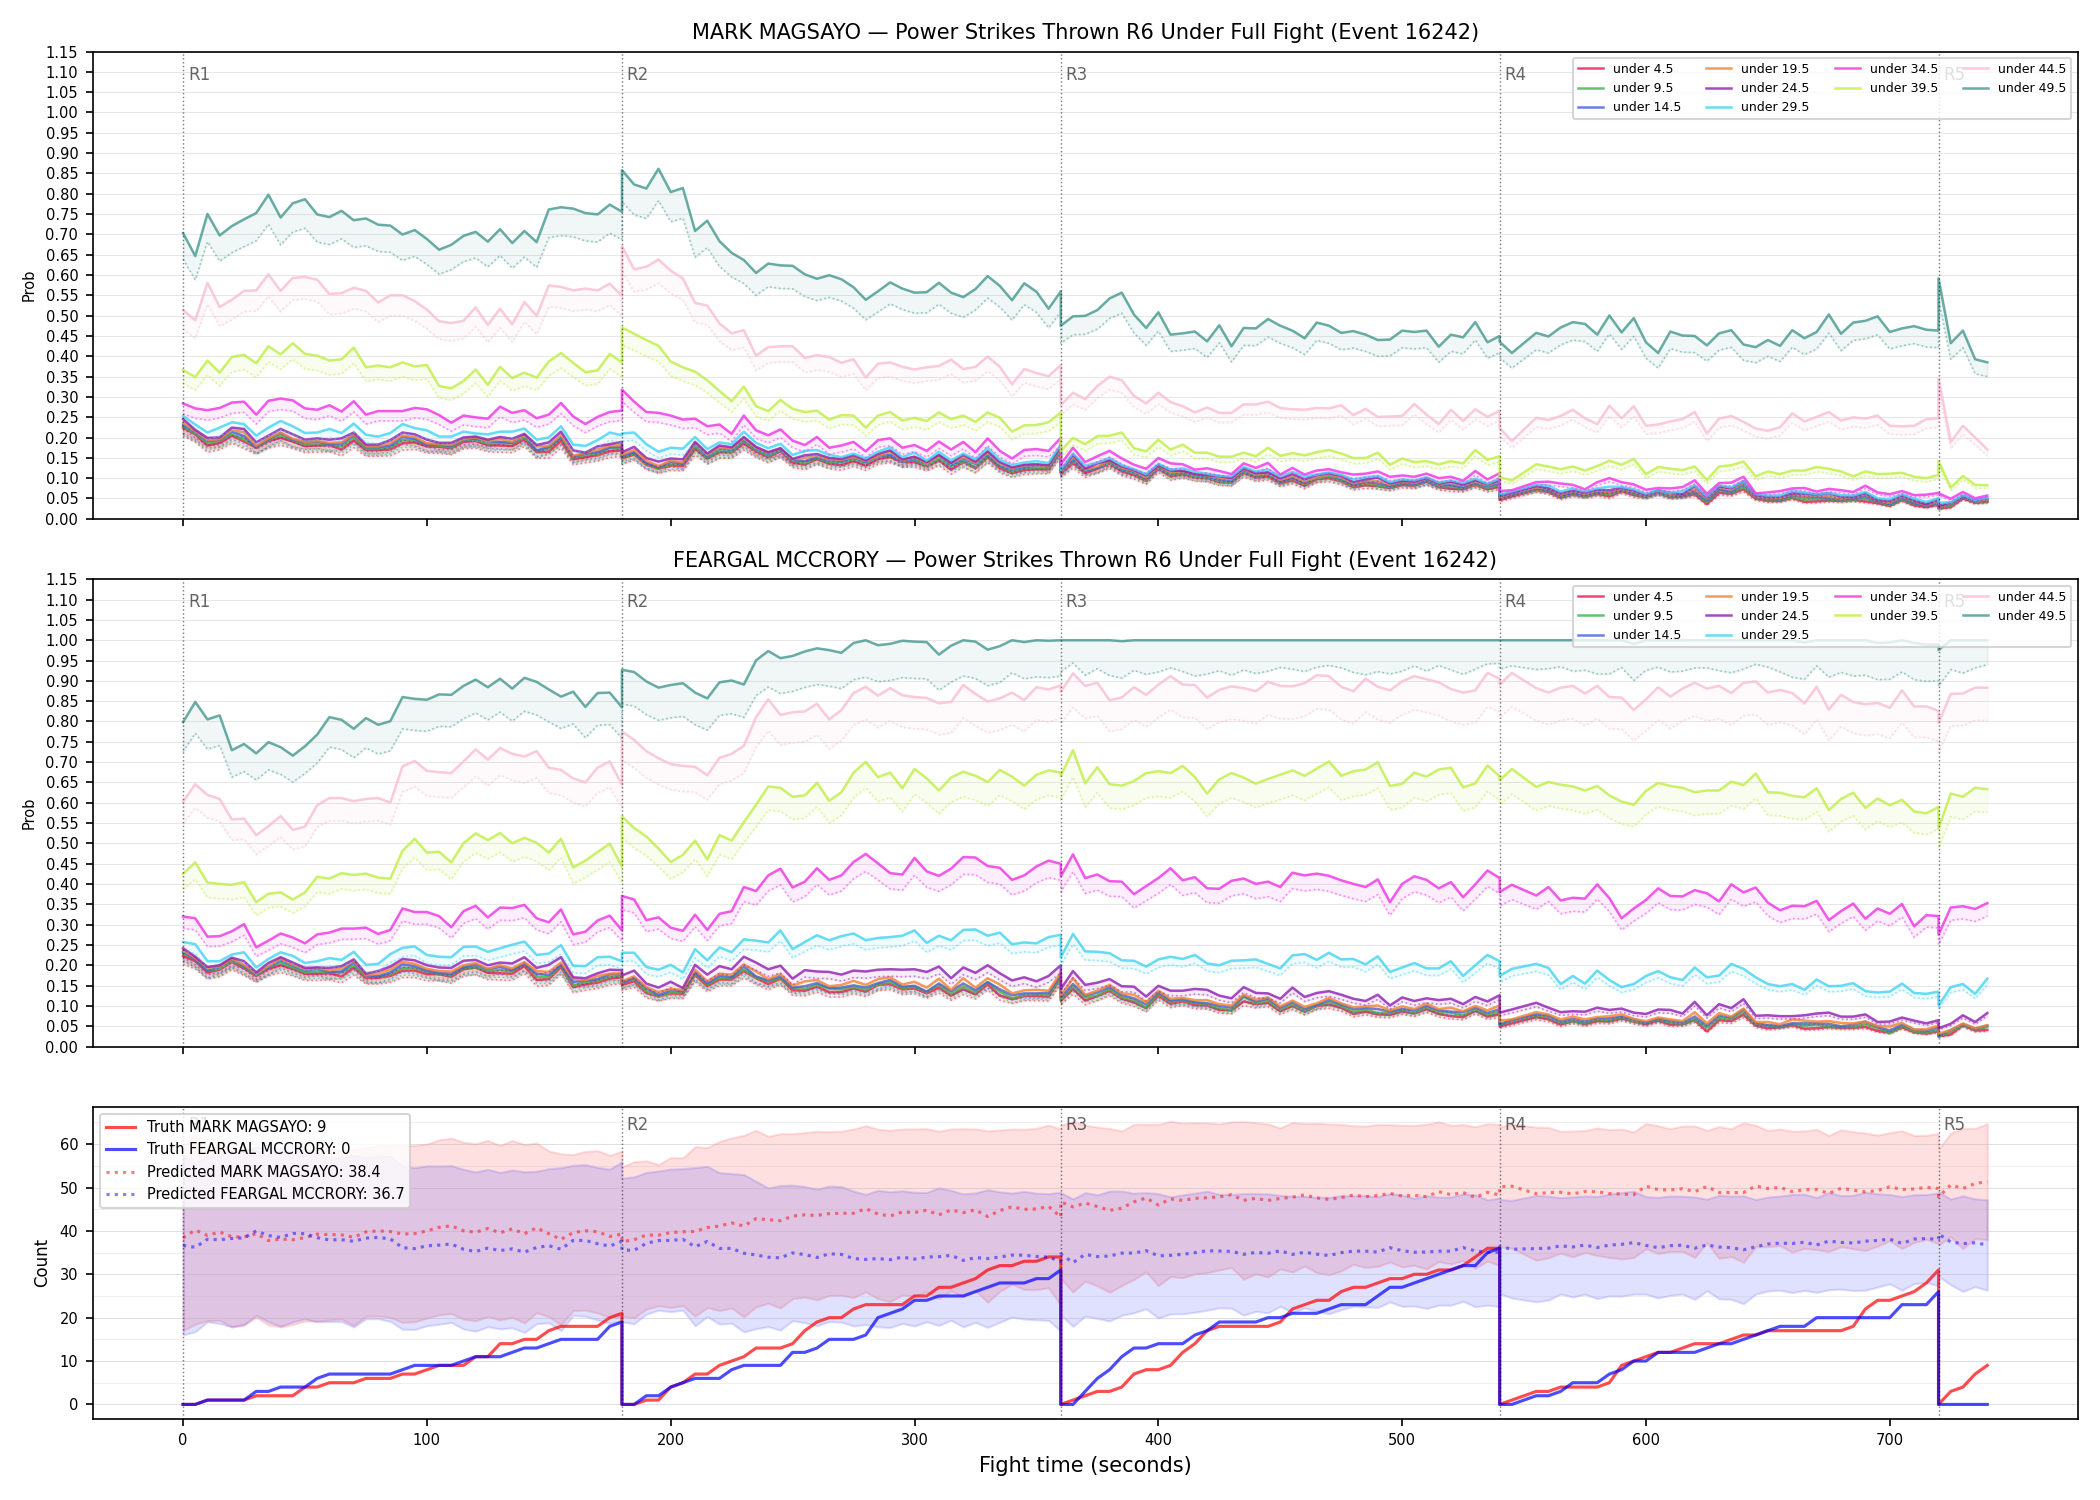Viewport: 2100px width, 1500px height.
Task: Click the R3 round marker in Magsayo chart
Action: click(1076, 74)
